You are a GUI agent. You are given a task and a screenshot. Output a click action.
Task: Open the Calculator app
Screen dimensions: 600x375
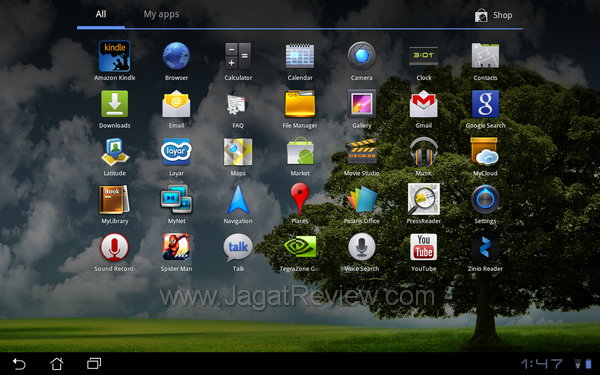coord(238,56)
